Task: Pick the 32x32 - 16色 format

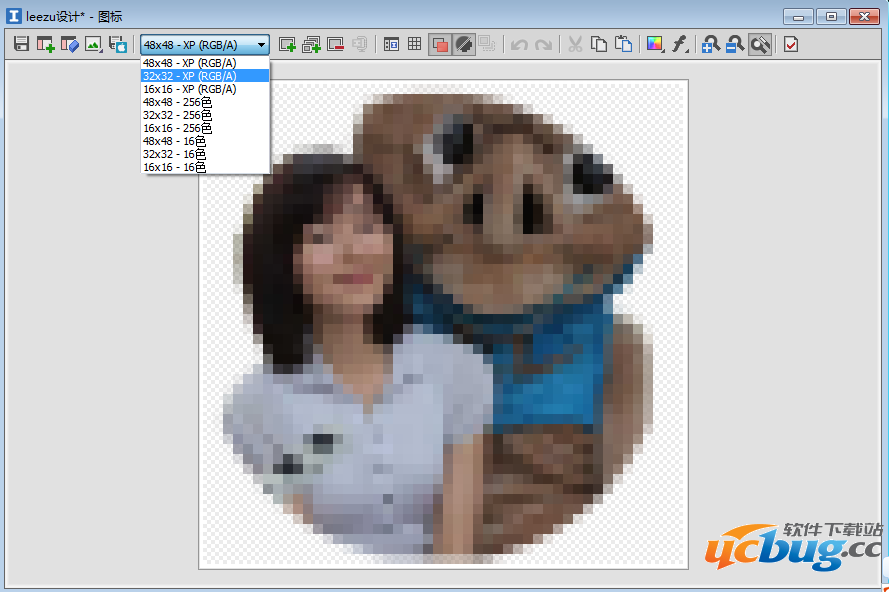Action: 205,154
